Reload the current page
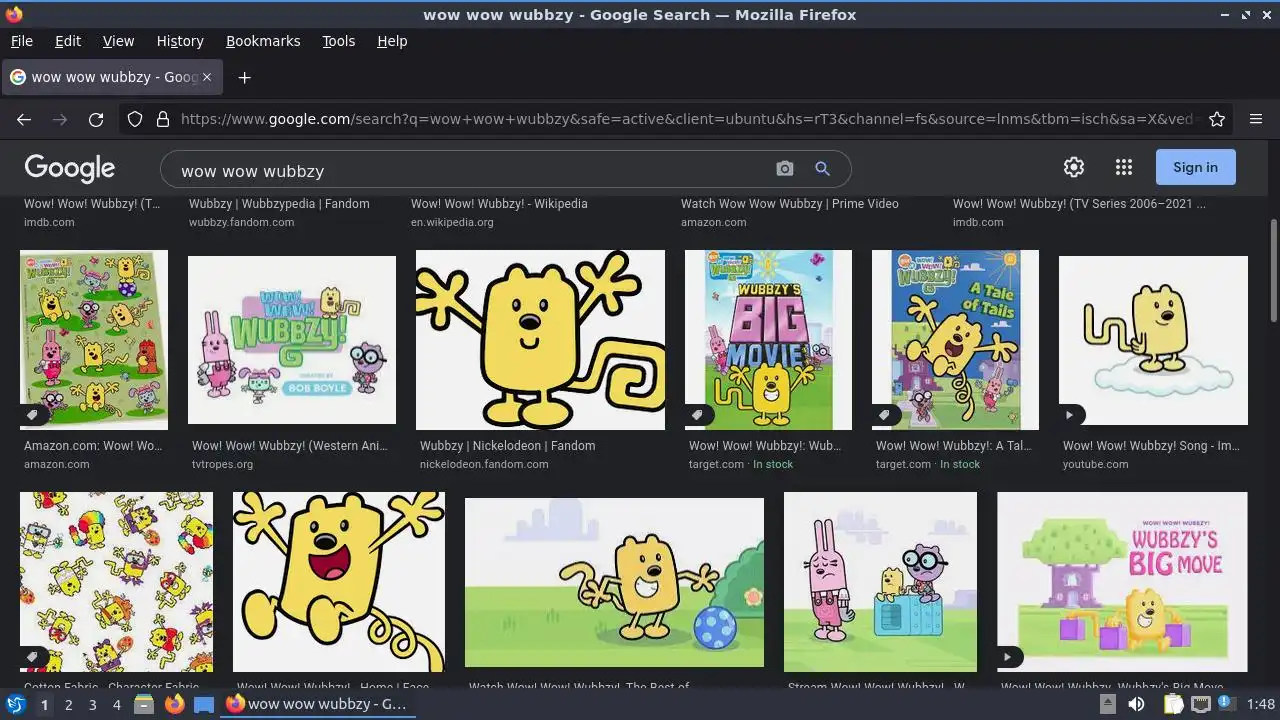The image size is (1280, 720). [x=96, y=119]
